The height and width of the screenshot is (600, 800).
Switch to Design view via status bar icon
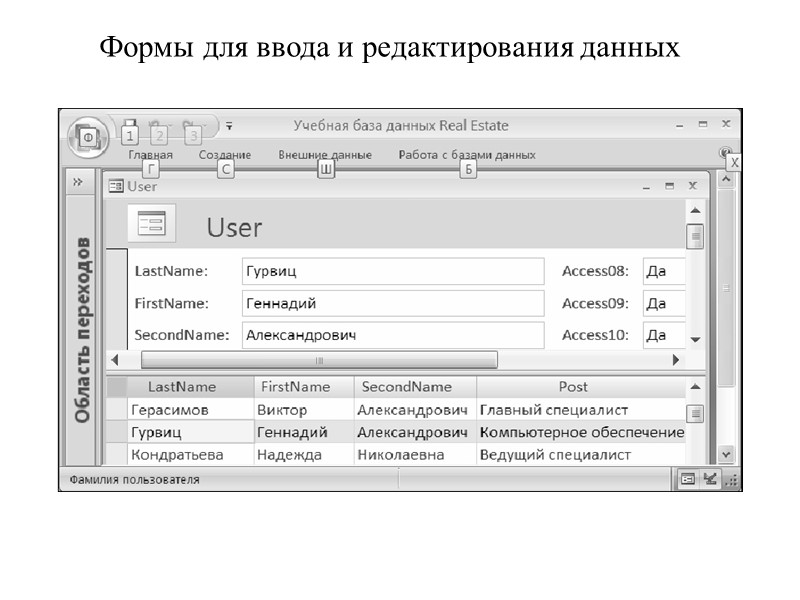[x=710, y=479]
